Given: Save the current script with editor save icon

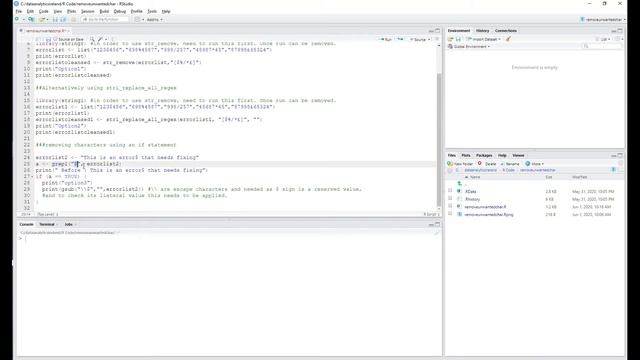Looking at the screenshot, I should pyautogui.click(x=48, y=39).
